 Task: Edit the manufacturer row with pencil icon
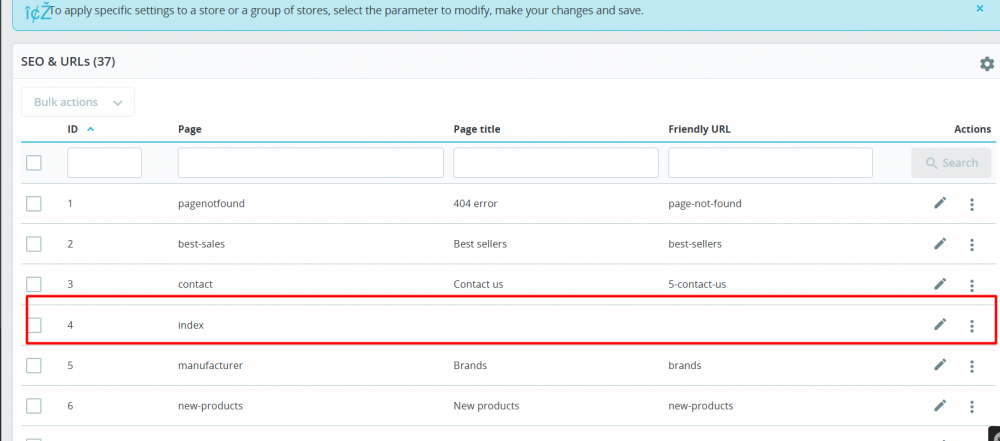pos(939,365)
